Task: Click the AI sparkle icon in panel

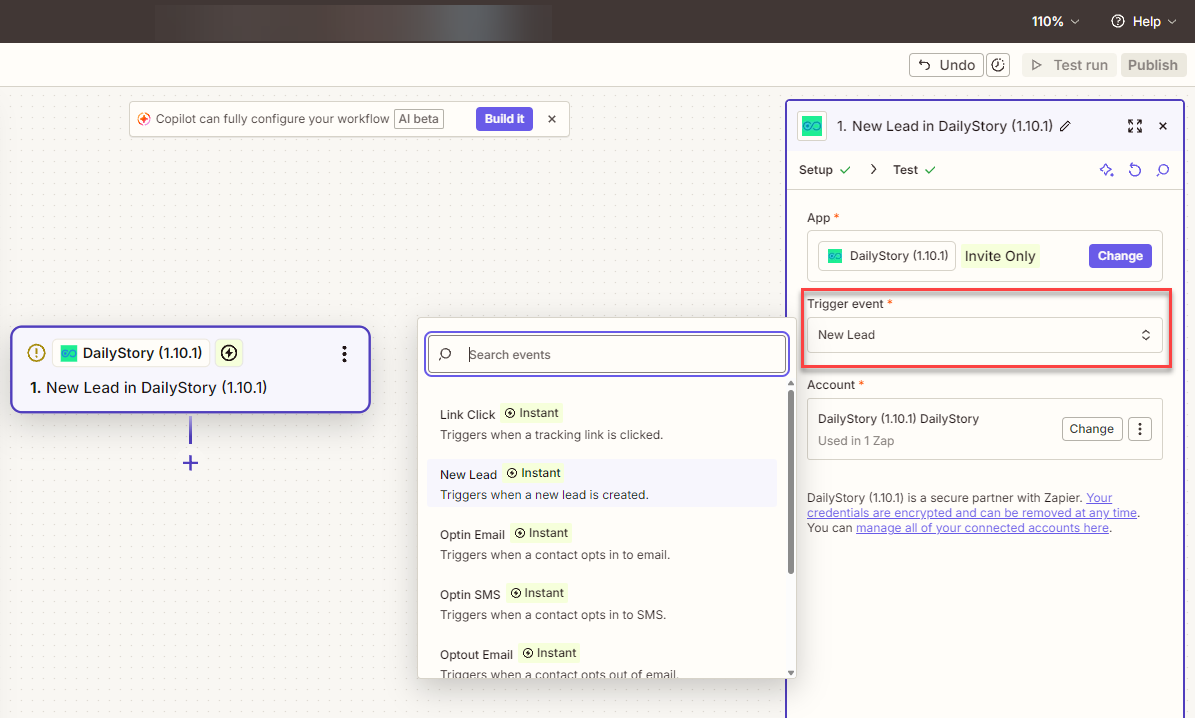Action: 1106,170
